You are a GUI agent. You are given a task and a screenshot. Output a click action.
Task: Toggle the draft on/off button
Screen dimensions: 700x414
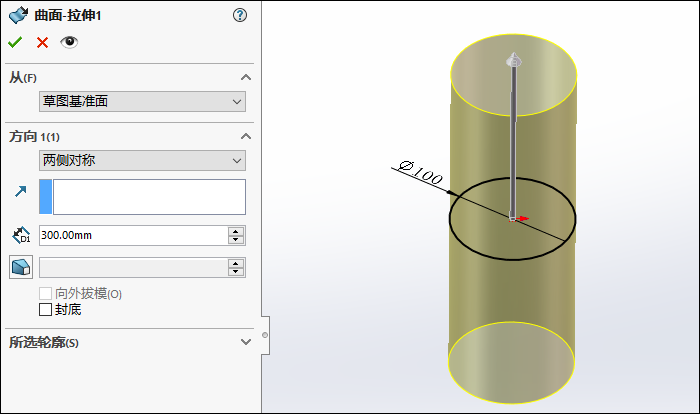(x=21, y=267)
